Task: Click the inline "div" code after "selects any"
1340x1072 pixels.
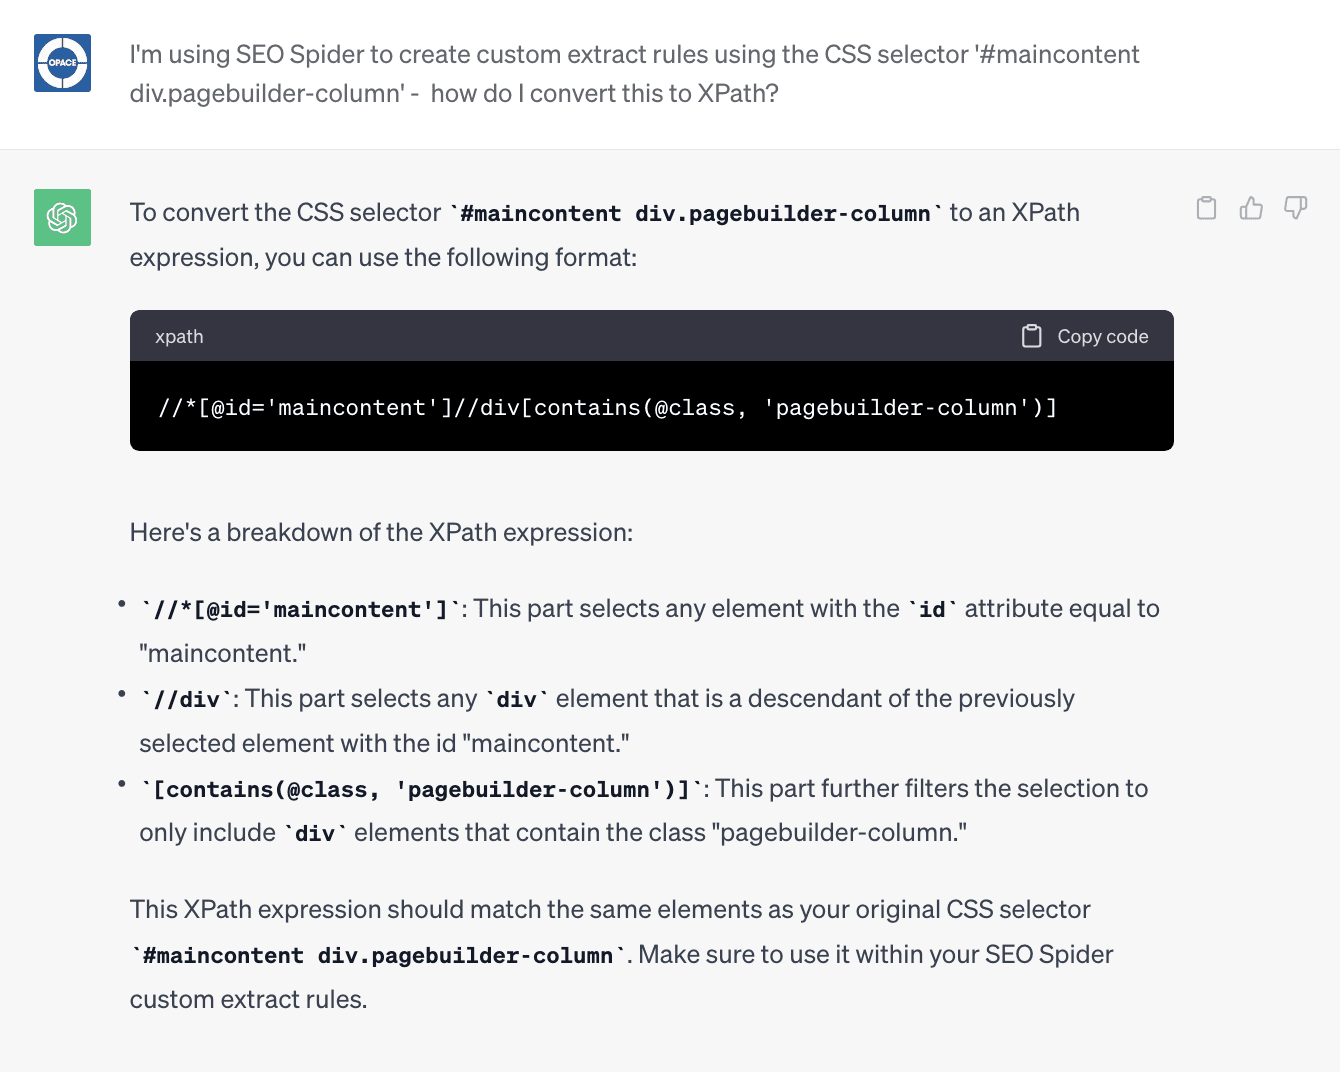Action: 516,700
